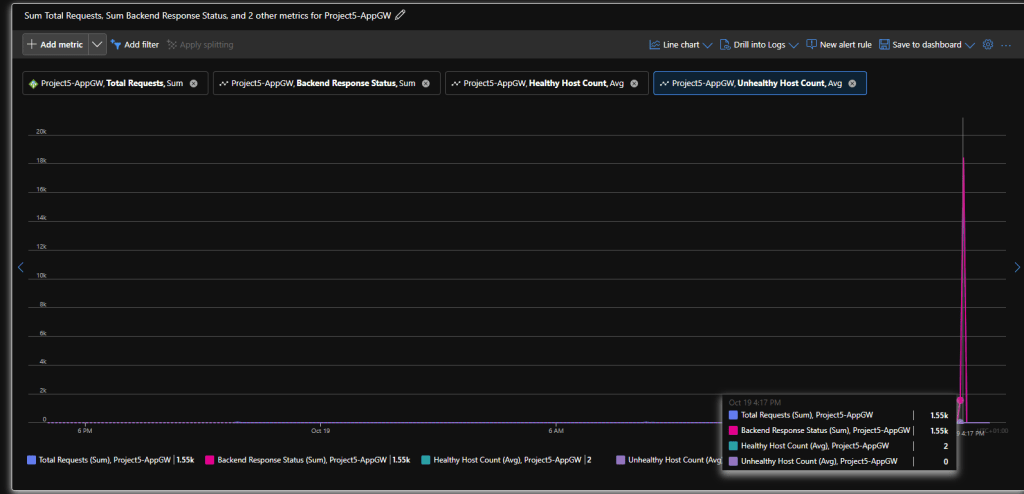Click the pencil icon to edit chart title

(x=401, y=15)
